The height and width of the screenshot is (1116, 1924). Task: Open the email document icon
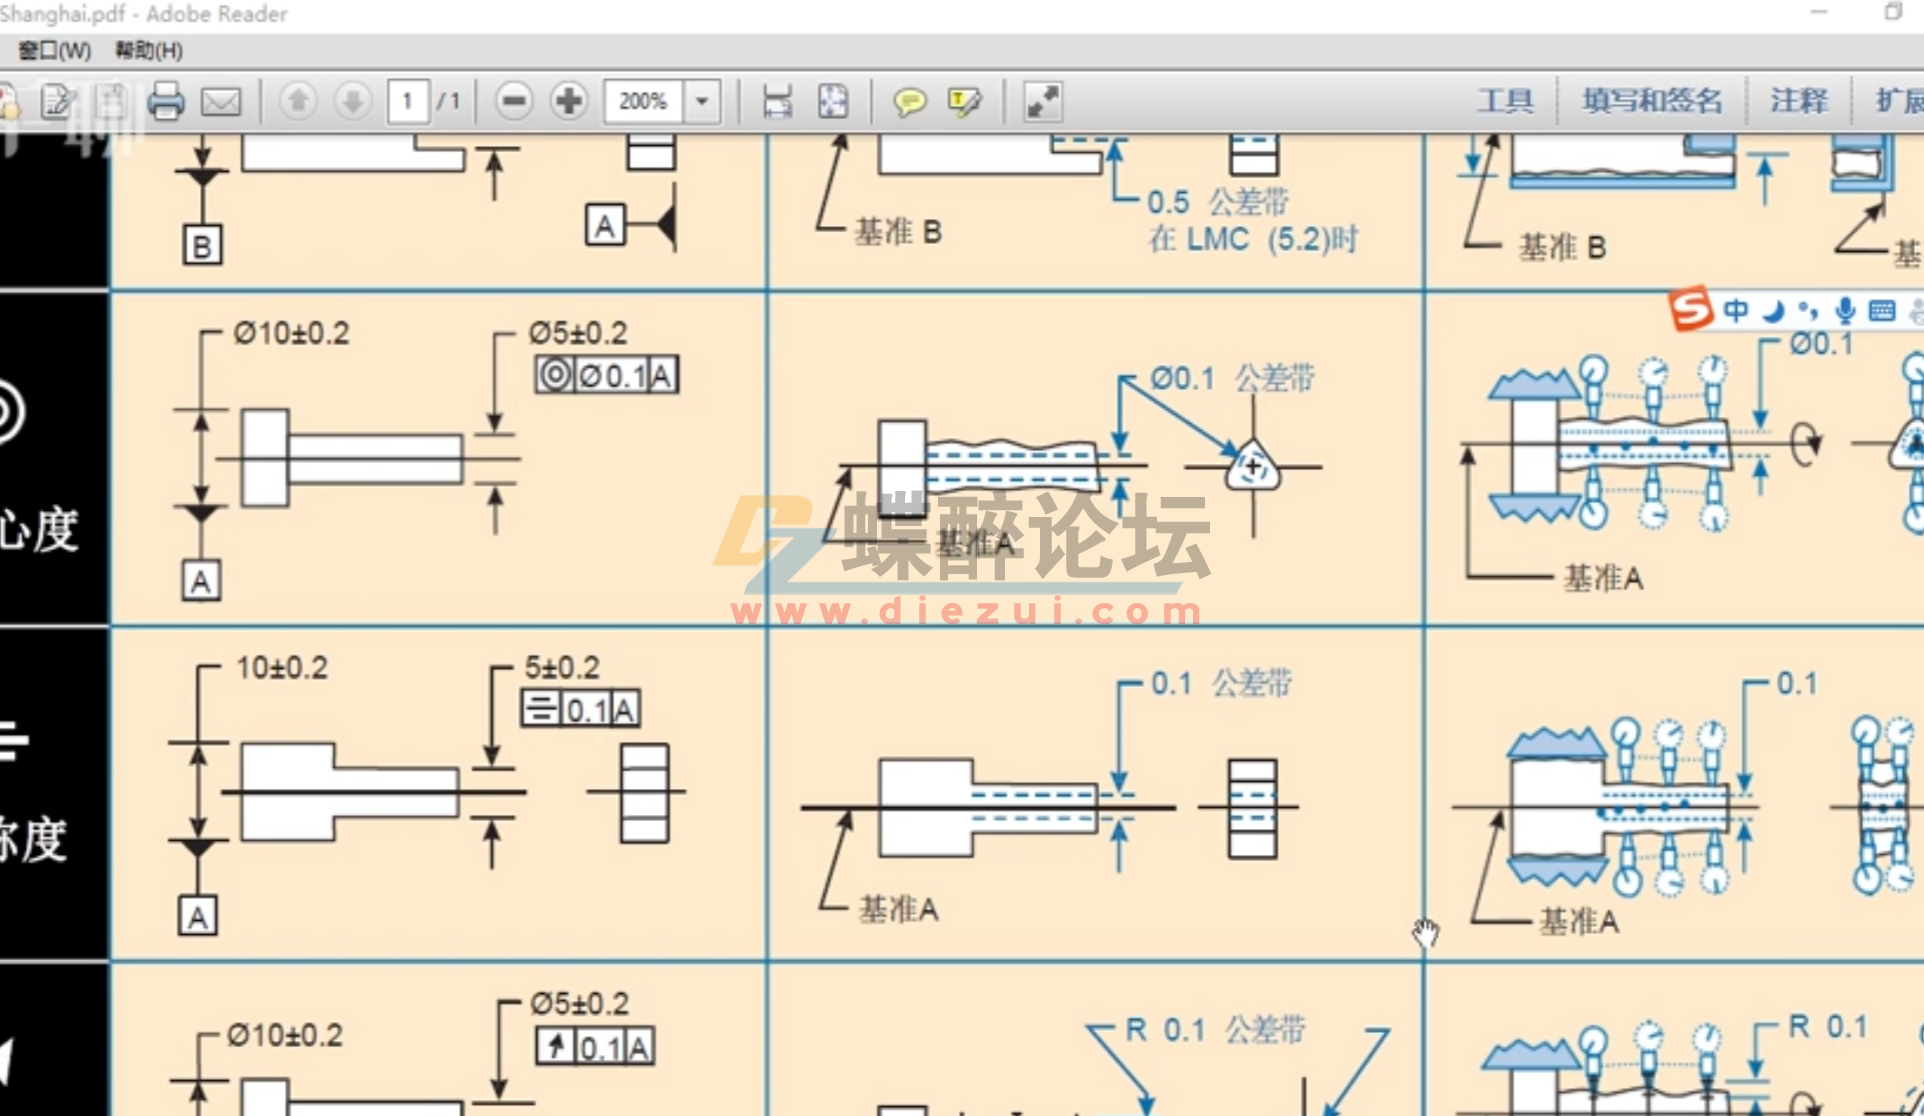pyautogui.click(x=221, y=101)
